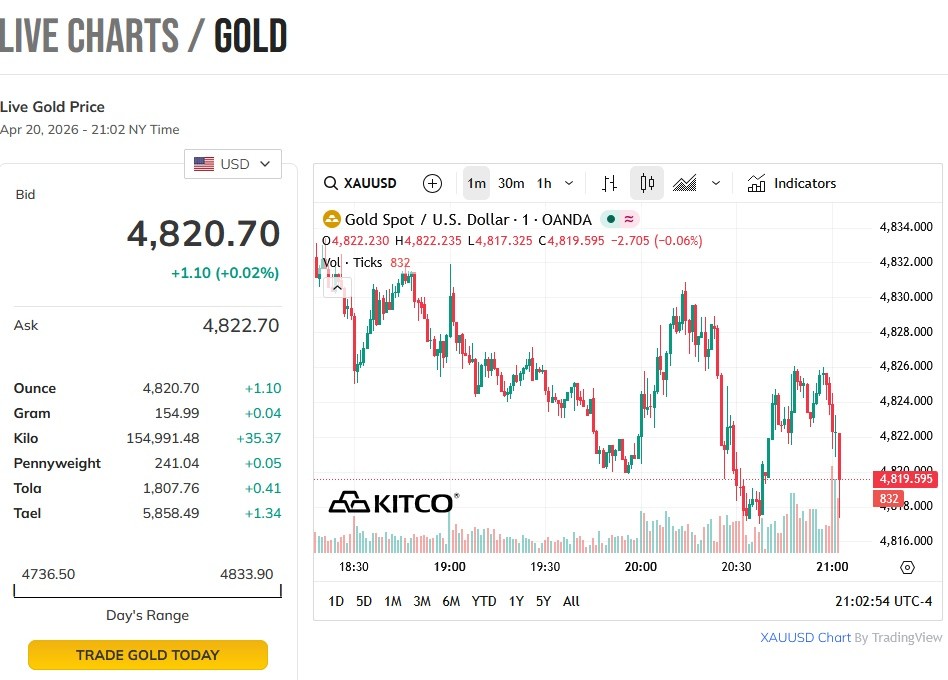948x680 pixels.
Task: Select the candlestick chart style icon
Action: click(647, 183)
